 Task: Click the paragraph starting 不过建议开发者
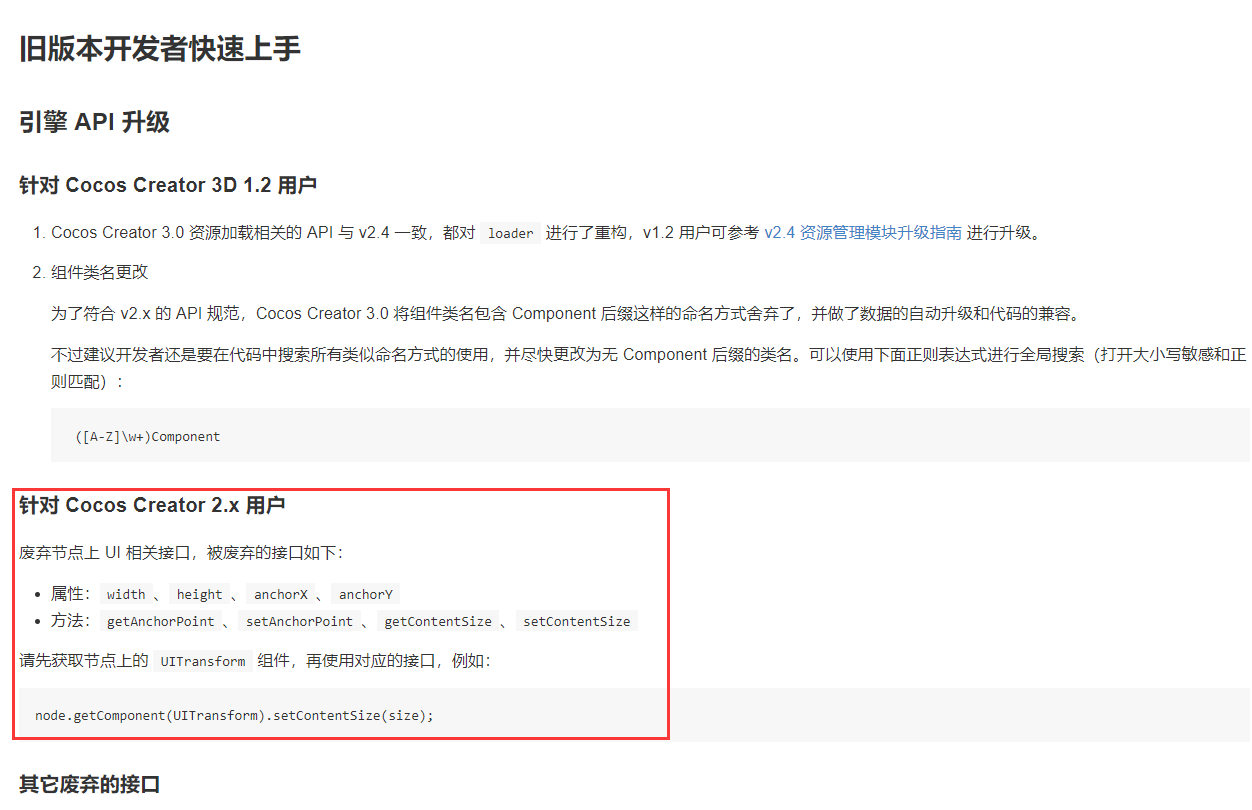(x=649, y=368)
